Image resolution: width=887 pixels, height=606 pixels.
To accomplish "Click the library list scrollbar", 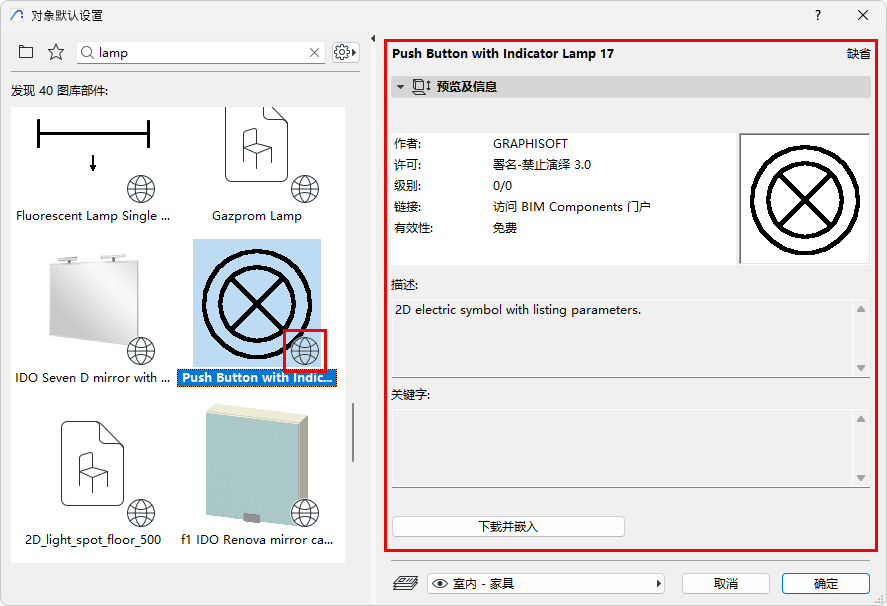I will coord(353,432).
